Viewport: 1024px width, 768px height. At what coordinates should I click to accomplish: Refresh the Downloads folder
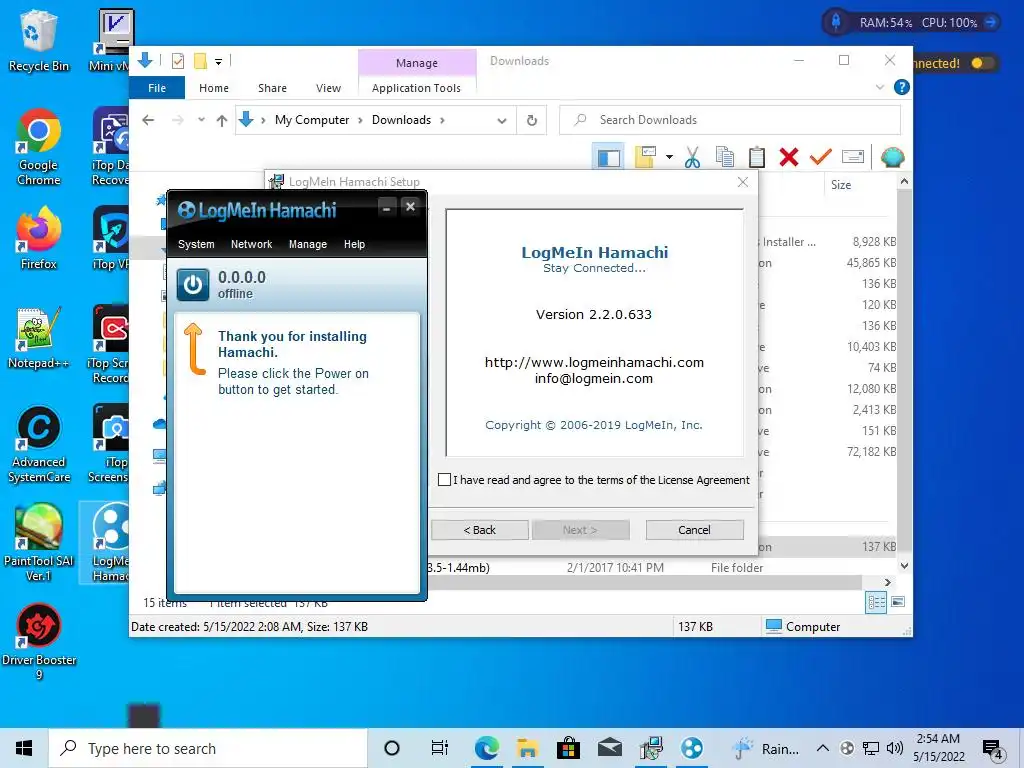click(x=532, y=120)
